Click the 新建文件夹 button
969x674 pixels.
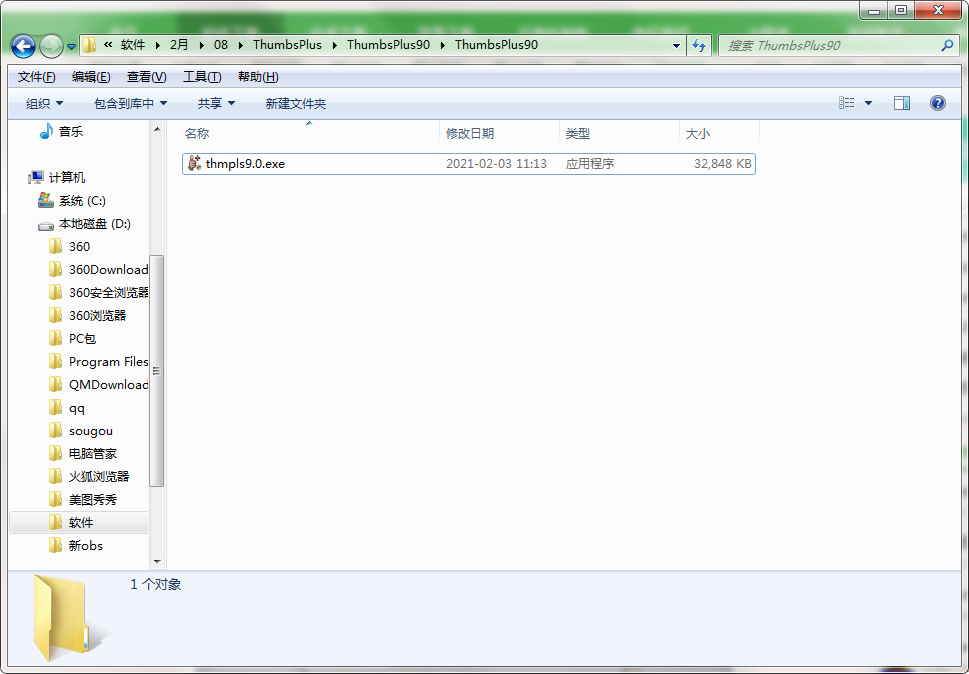tap(296, 103)
